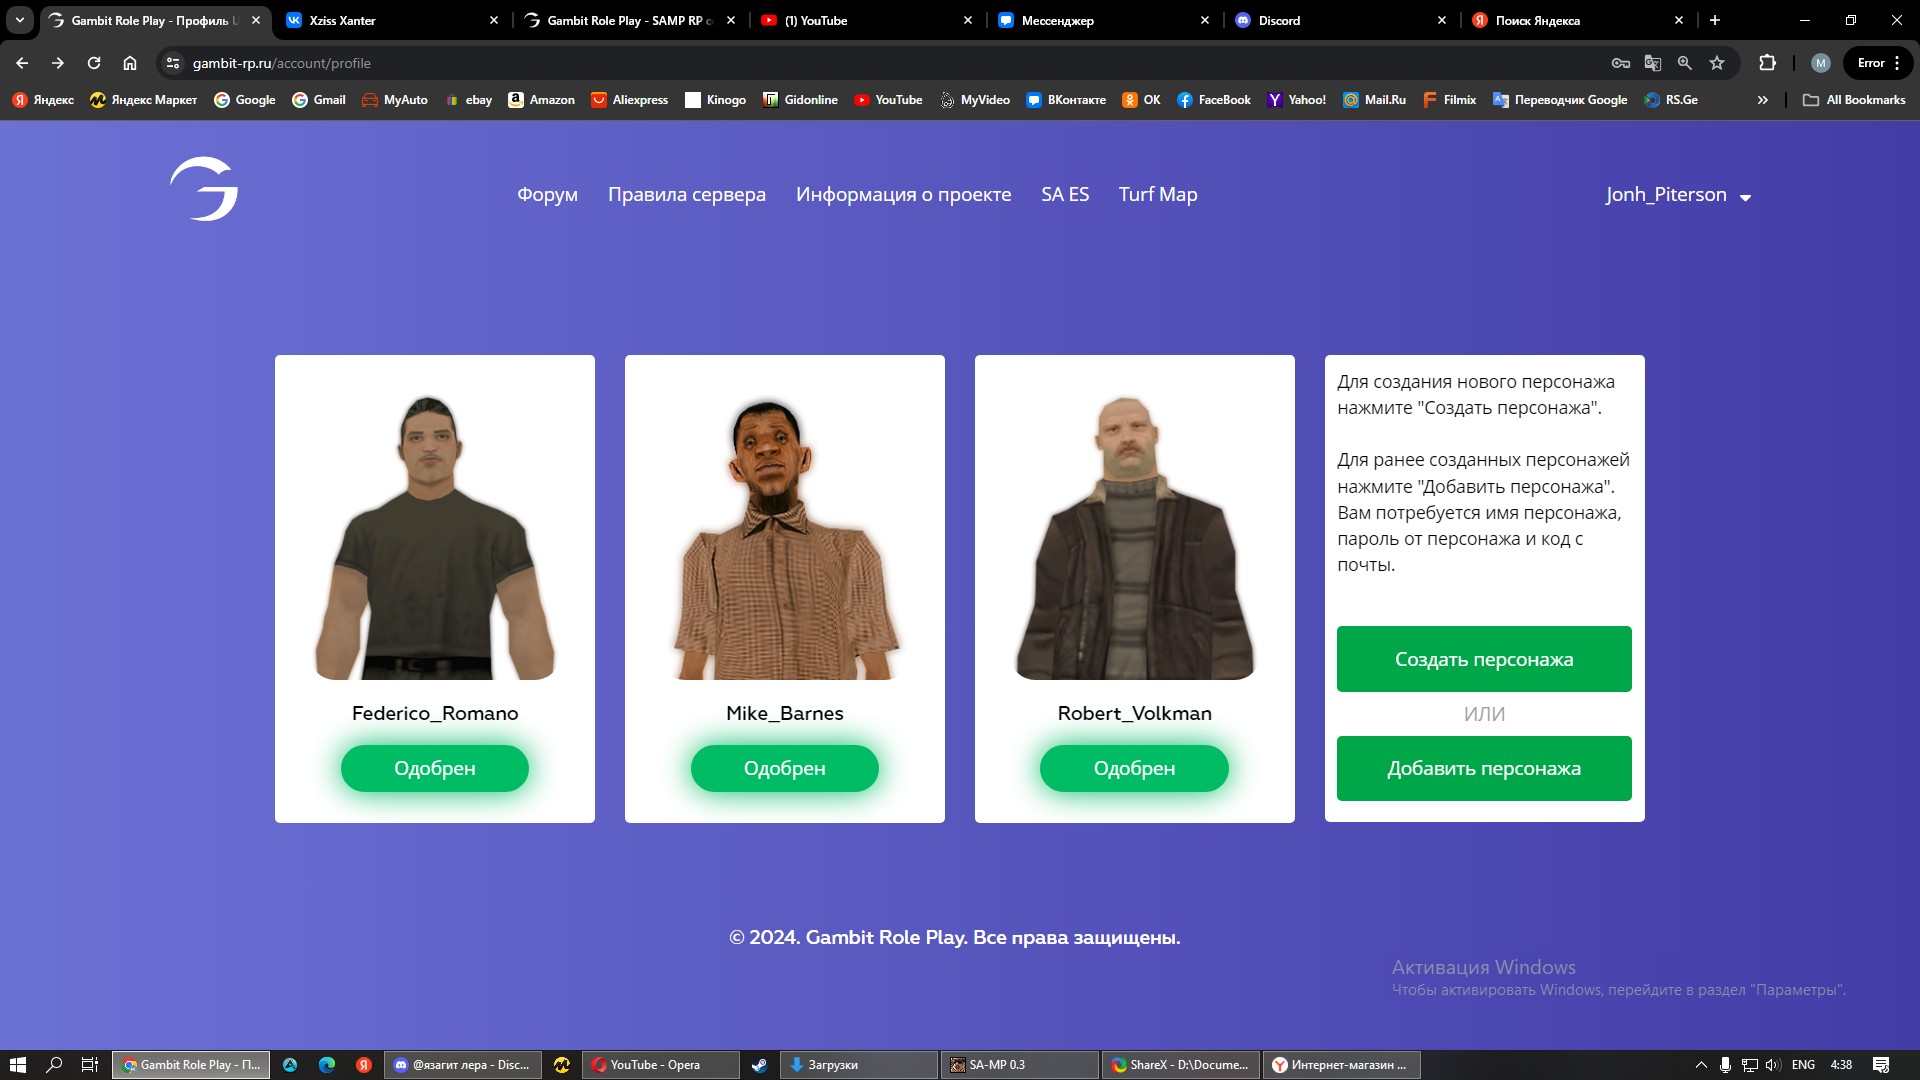Open zoom magnifier icon in address bar
Screen dimensions: 1920x1080
tap(1685, 63)
